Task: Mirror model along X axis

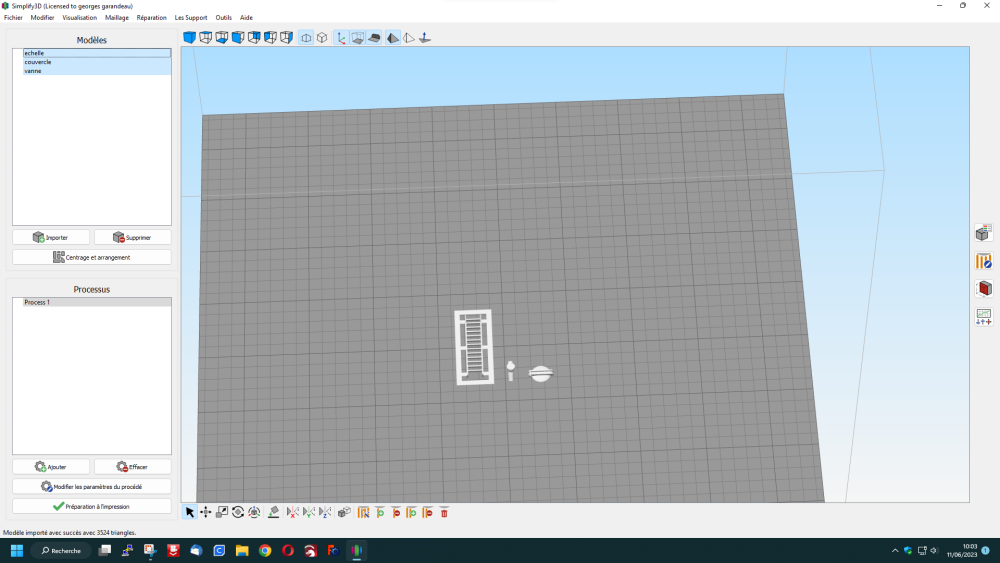Action: click(x=293, y=512)
